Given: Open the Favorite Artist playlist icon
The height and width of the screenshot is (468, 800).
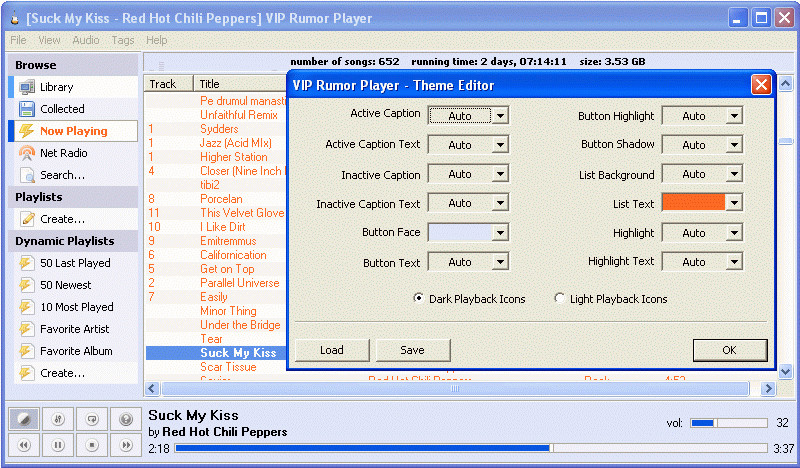Looking at the screenshot, I should point(27,329).
